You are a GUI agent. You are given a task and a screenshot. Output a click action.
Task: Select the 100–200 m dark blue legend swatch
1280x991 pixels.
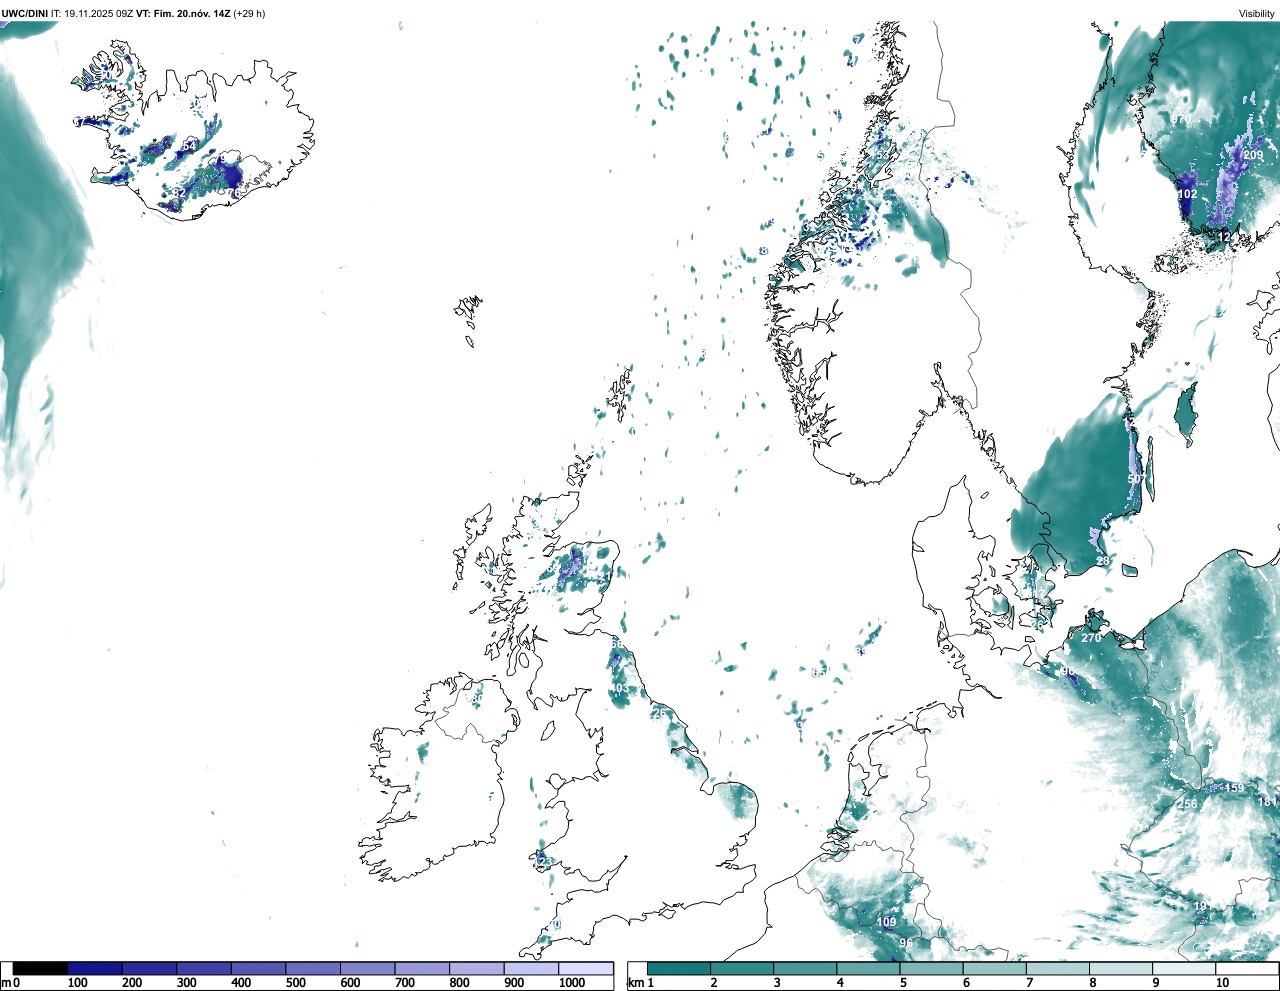click(x=95, y=968)
